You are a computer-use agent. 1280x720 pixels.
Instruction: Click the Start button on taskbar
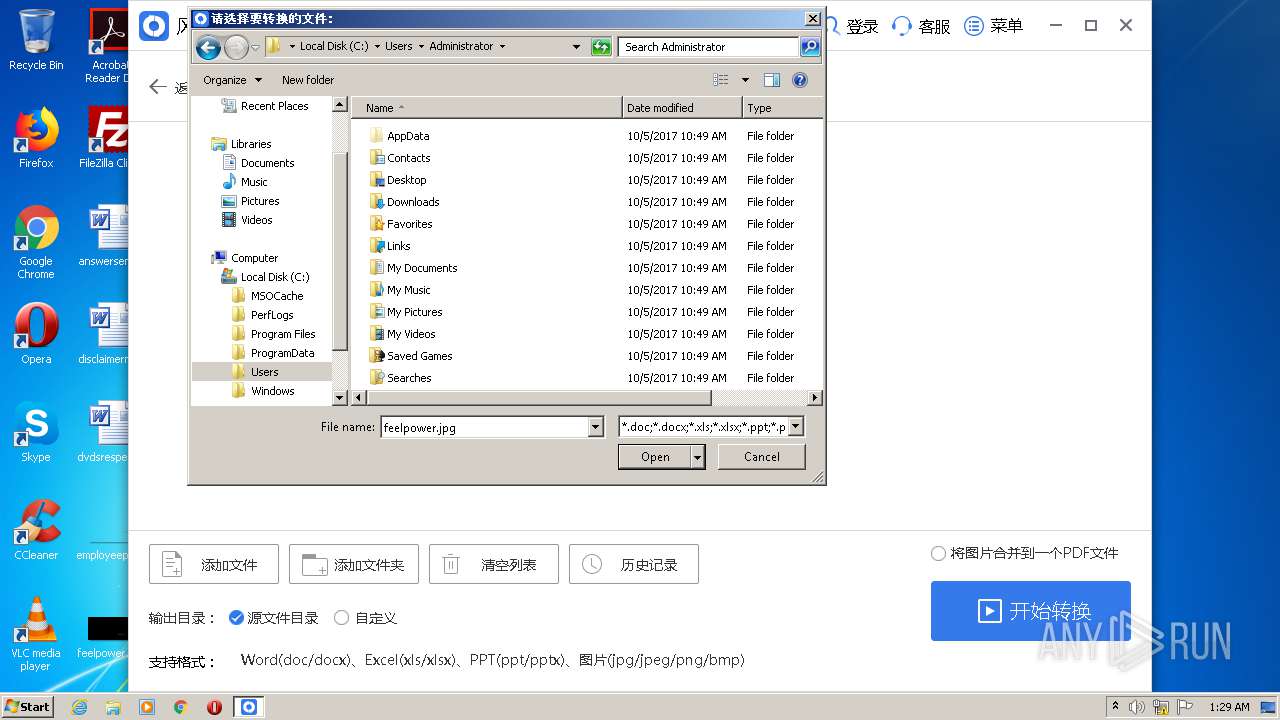click(28, 707)
